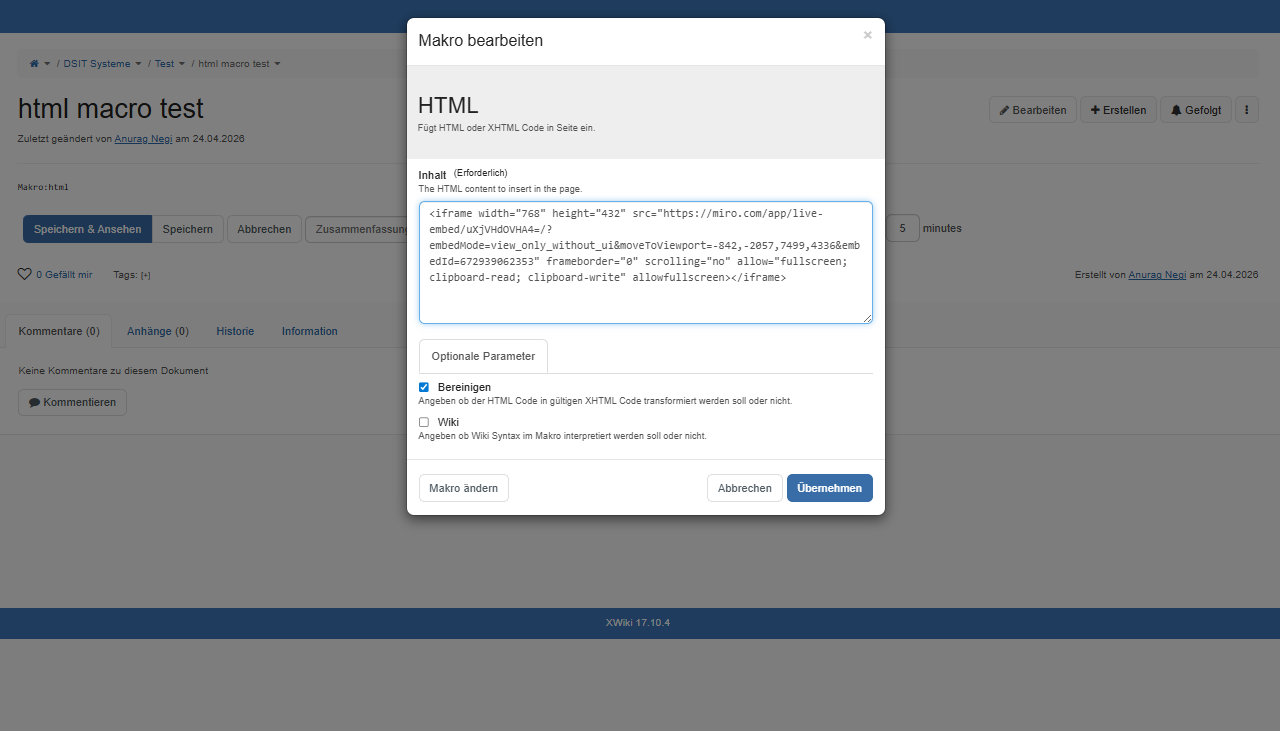Expand the DSIT Systeme breadcrumb dropdown
The width and height of the screenshot is (1280, 731).
pyautogui.click(x=138, y=64)
